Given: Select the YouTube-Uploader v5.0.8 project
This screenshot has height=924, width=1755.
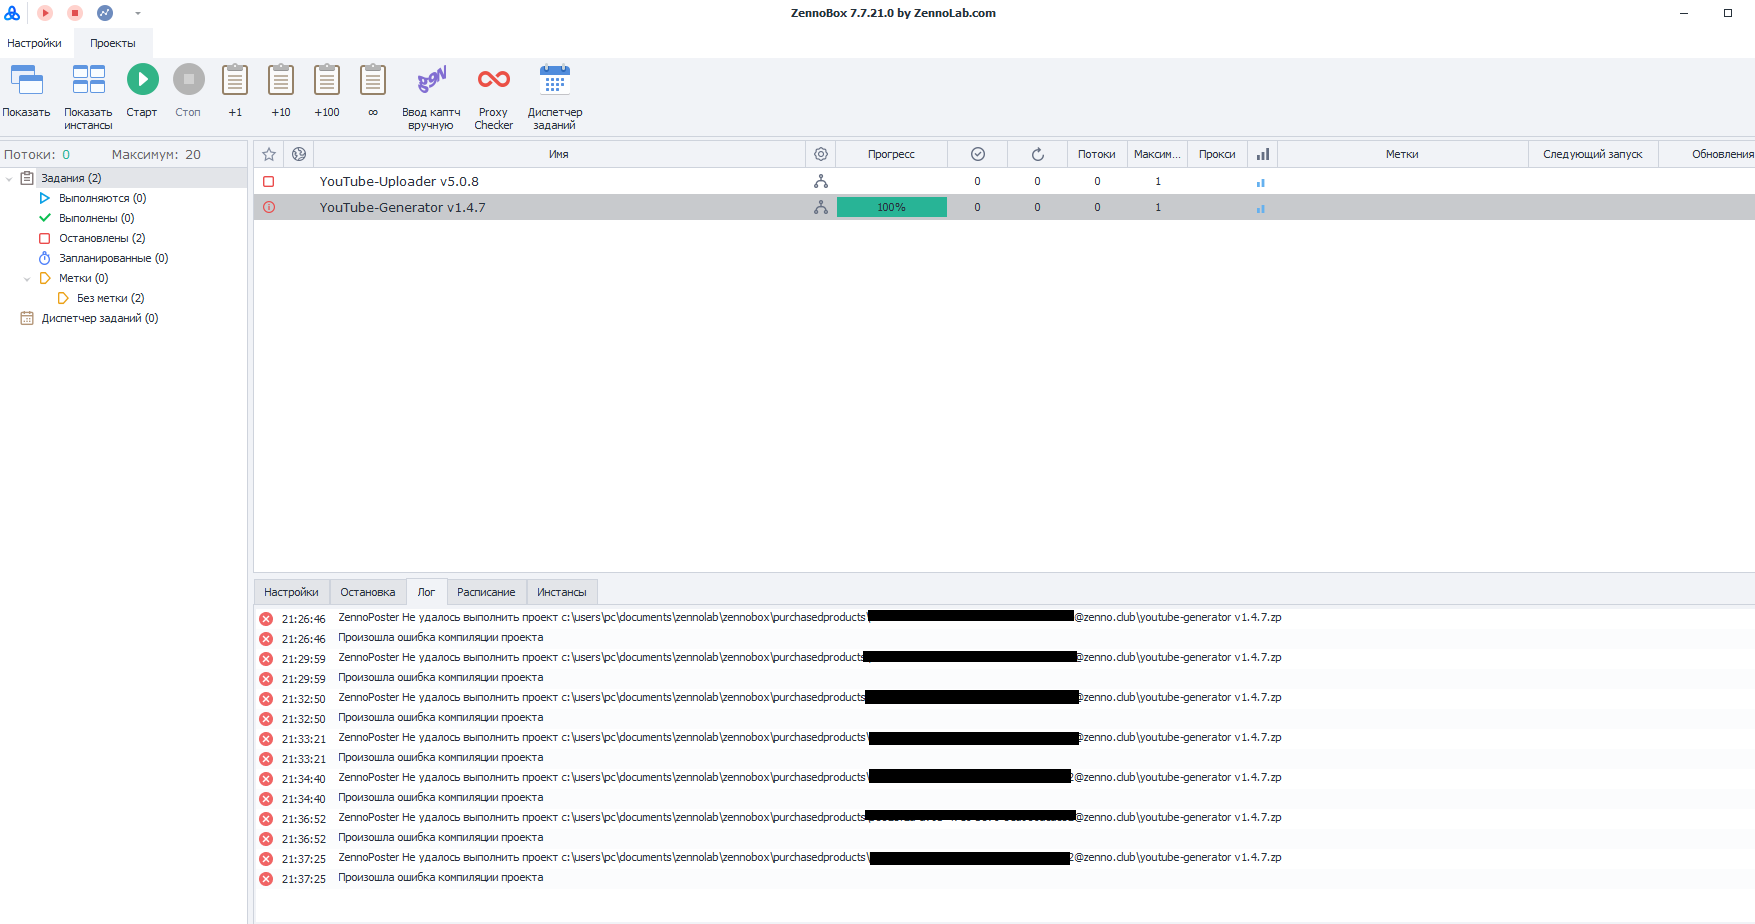Looking at the screenshot, I should coord(399,181).
